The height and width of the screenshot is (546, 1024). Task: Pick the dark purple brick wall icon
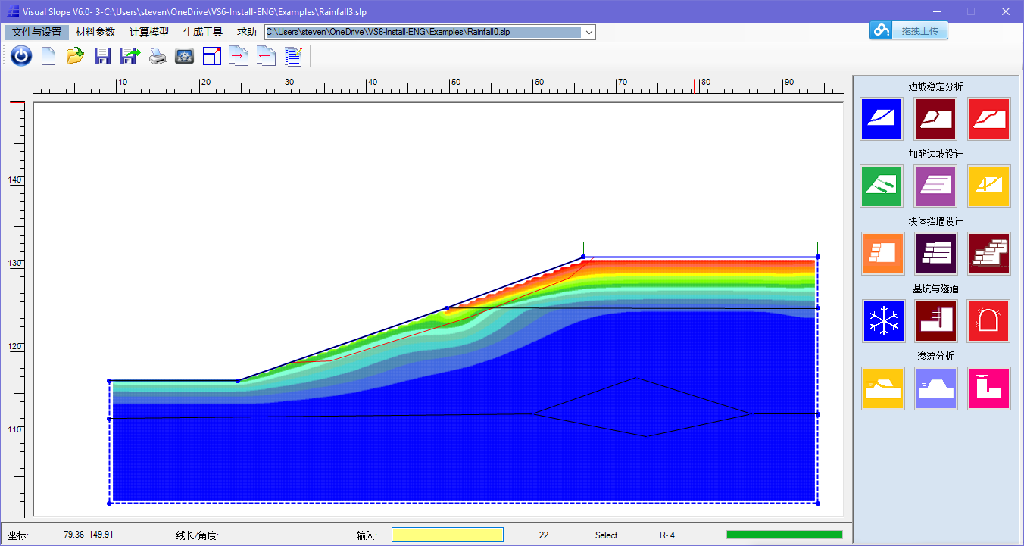[x=935, y=253]
